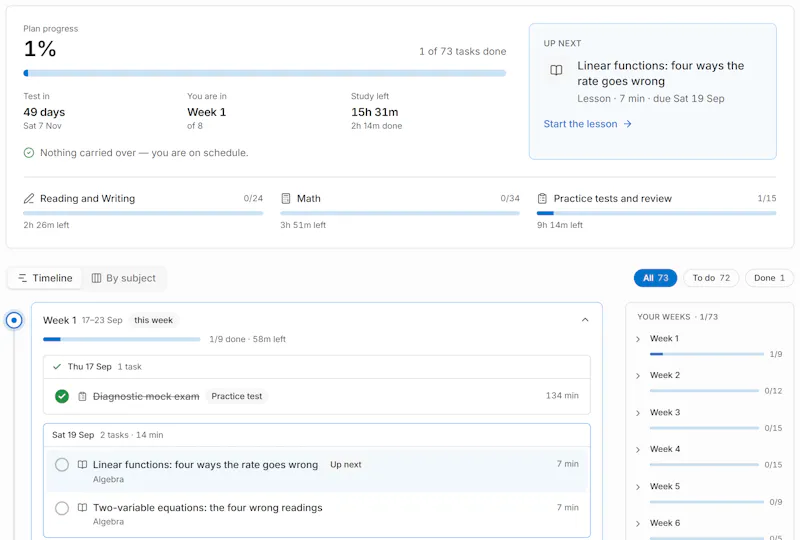Click the '1/9 done · 58m left' text

[x=247, y=339]
